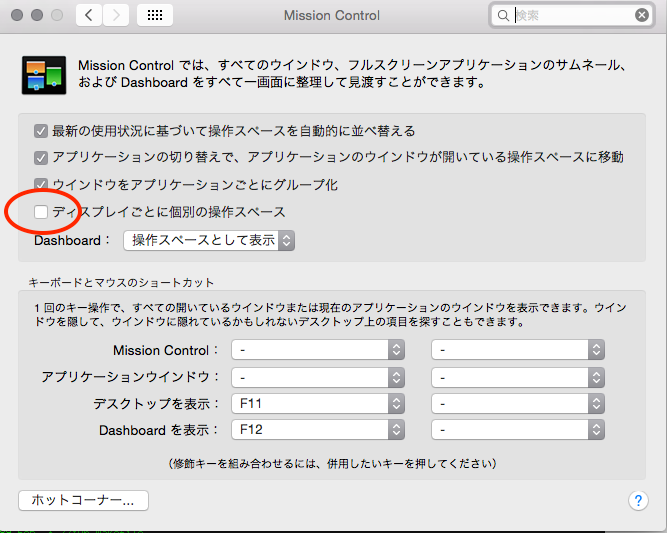Open Dashboard を表示 F12 dropdown

coord(318,430)
